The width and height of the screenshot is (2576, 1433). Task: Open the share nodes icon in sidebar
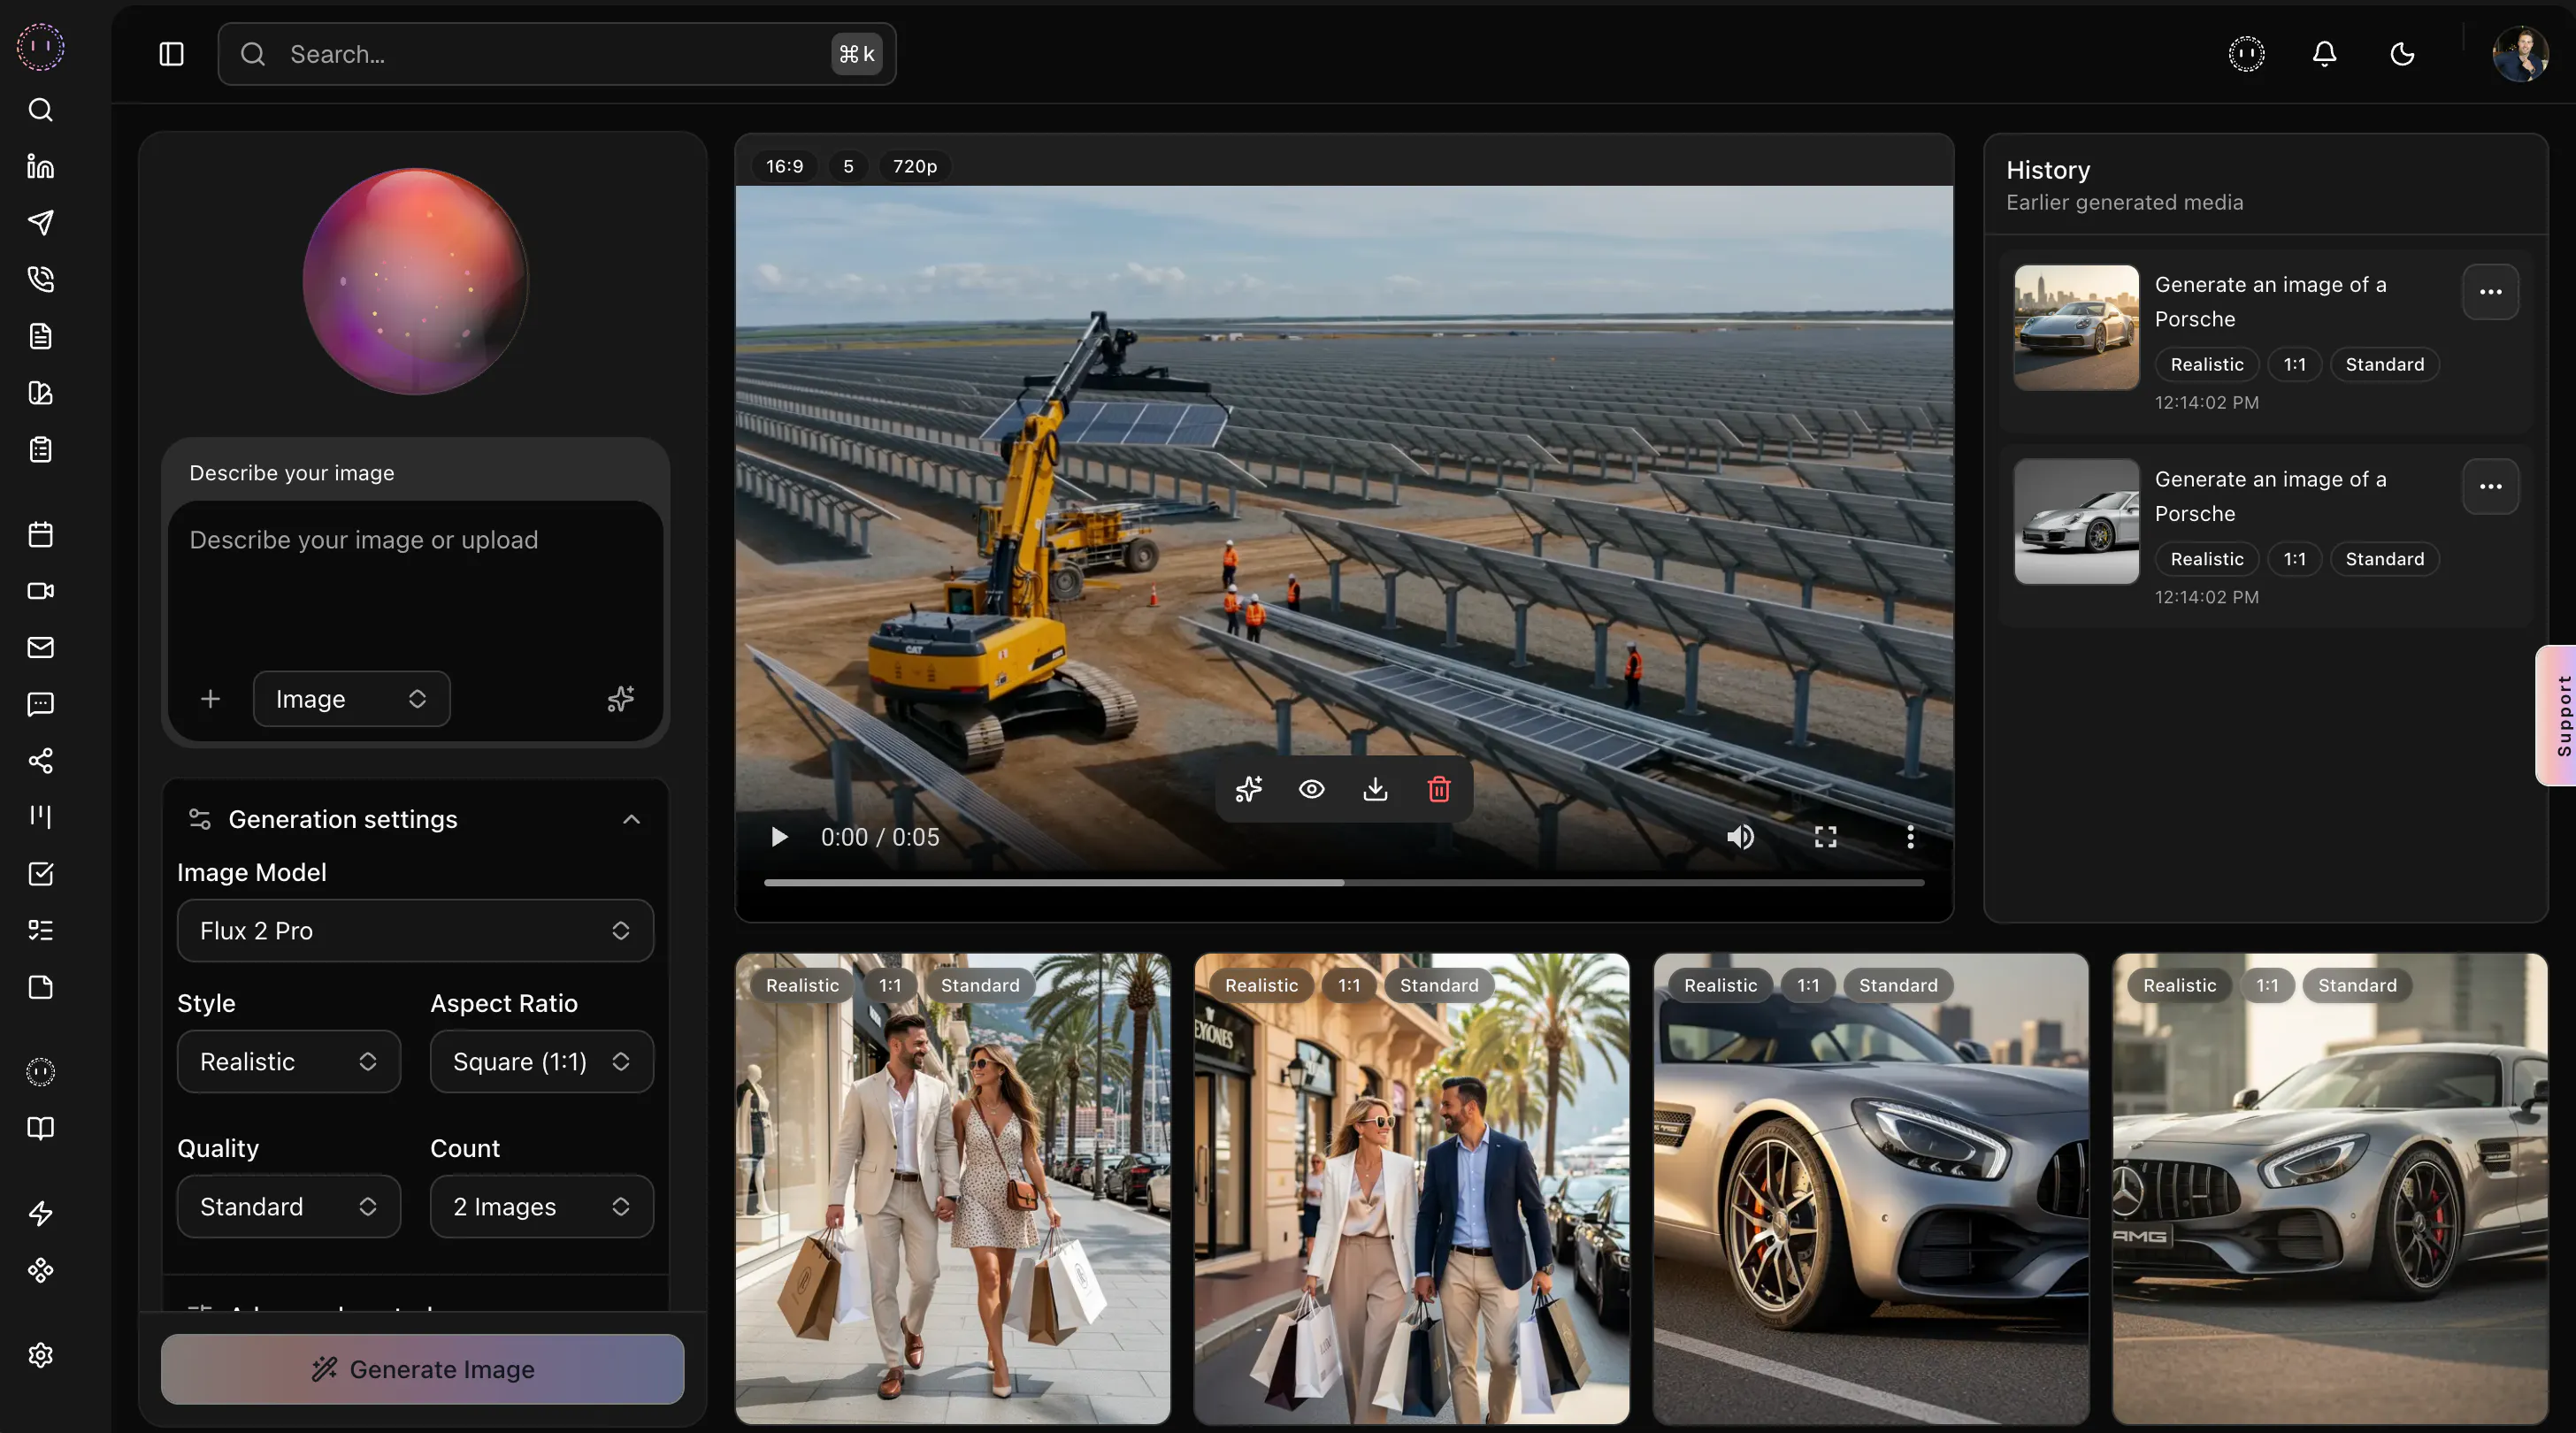[x=40, y=761]
